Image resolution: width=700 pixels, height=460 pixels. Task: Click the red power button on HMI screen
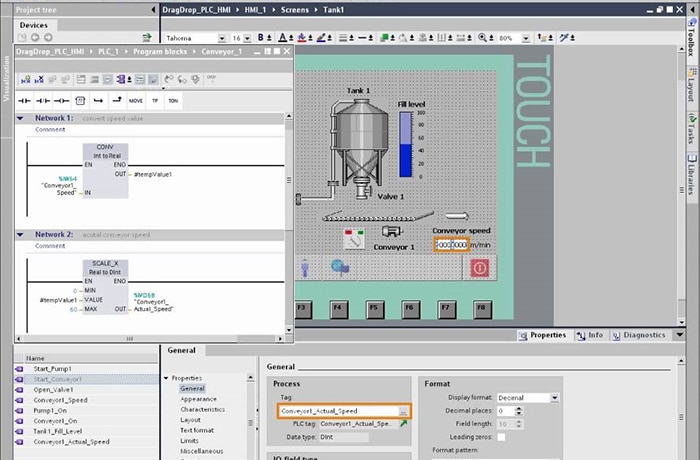click(479, 267)
